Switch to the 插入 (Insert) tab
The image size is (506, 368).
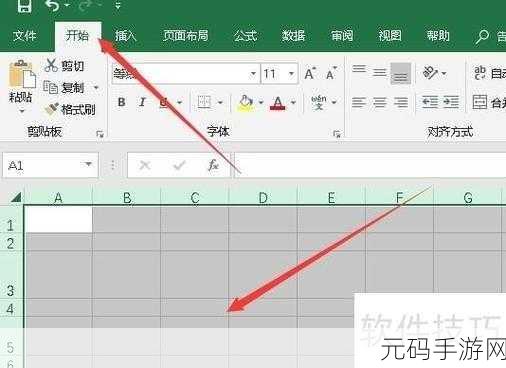click(126, 35)
